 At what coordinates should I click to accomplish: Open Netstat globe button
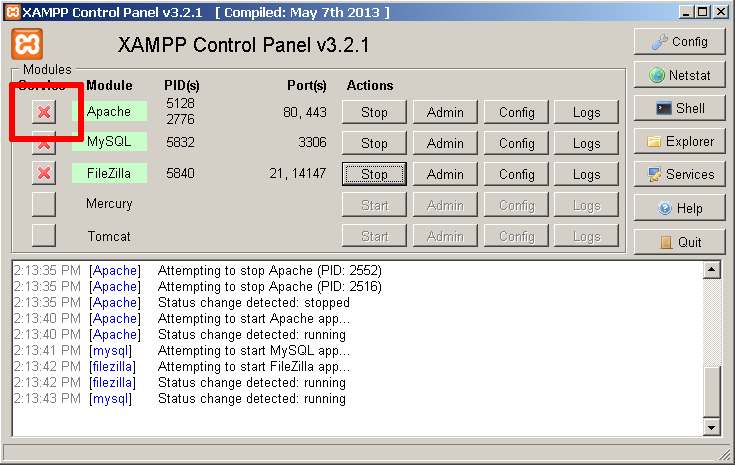679,75
